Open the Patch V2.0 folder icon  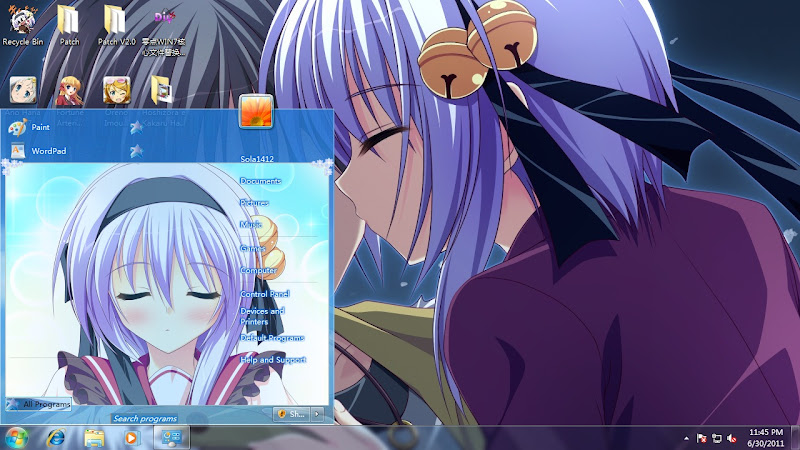[115, 20]
